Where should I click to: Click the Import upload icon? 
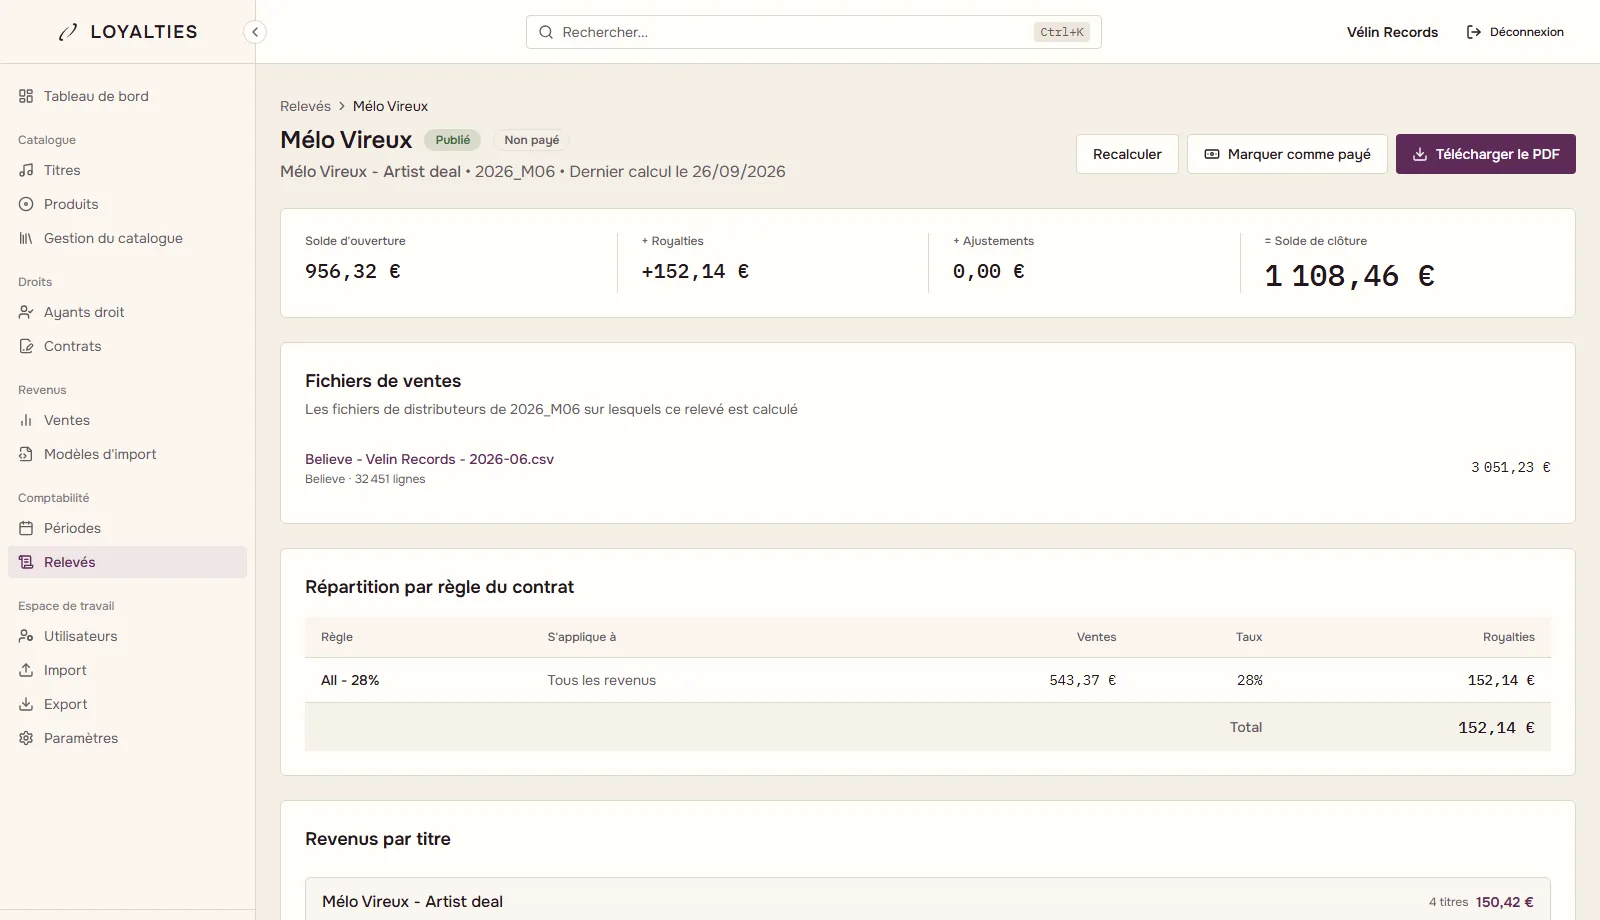26,670
